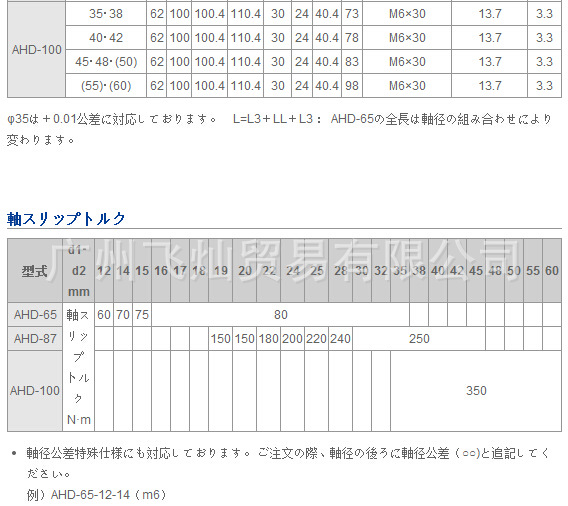Click the 型式 column header
Screen dimensions: 568x506
click(35, 271)
